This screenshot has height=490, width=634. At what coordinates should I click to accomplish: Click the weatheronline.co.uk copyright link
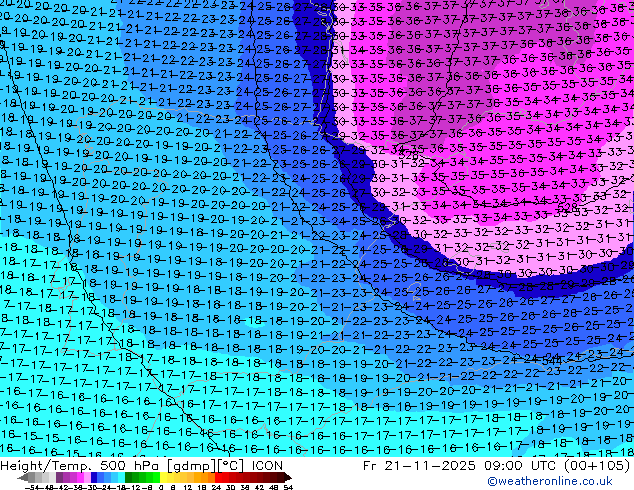550,481
